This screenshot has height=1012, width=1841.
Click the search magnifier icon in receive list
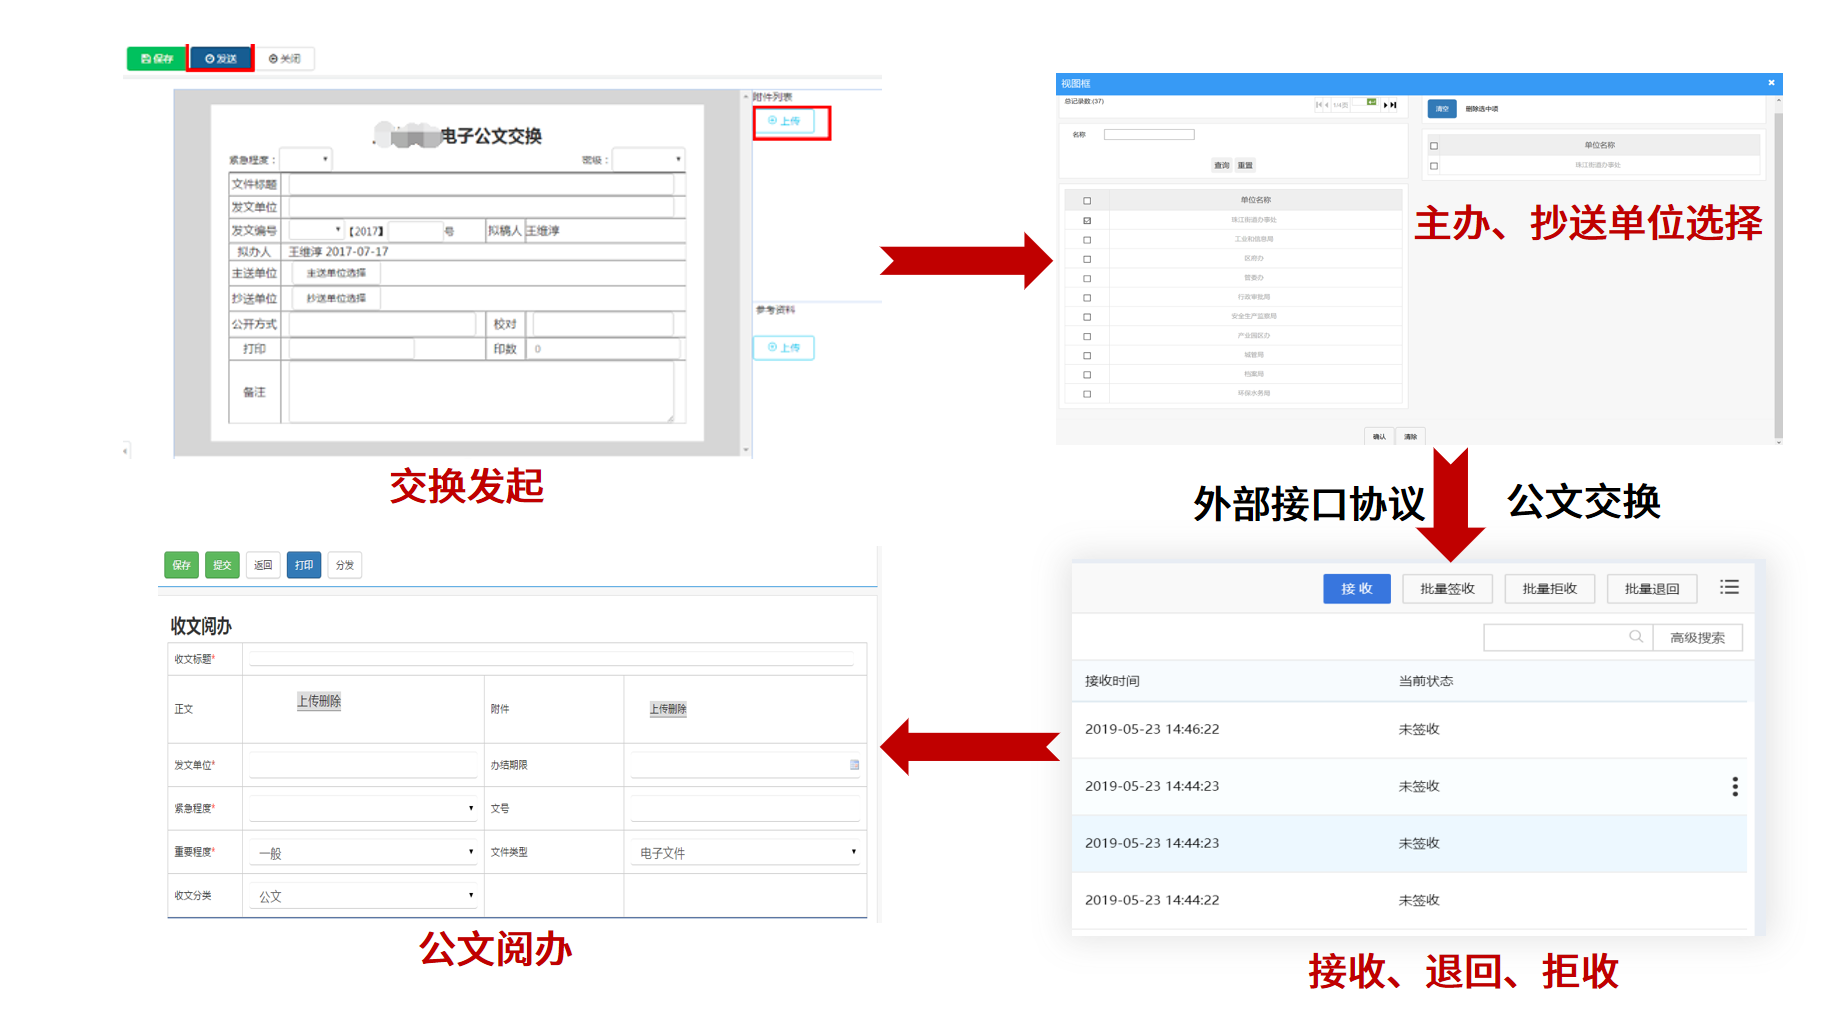coord(1636,637)
